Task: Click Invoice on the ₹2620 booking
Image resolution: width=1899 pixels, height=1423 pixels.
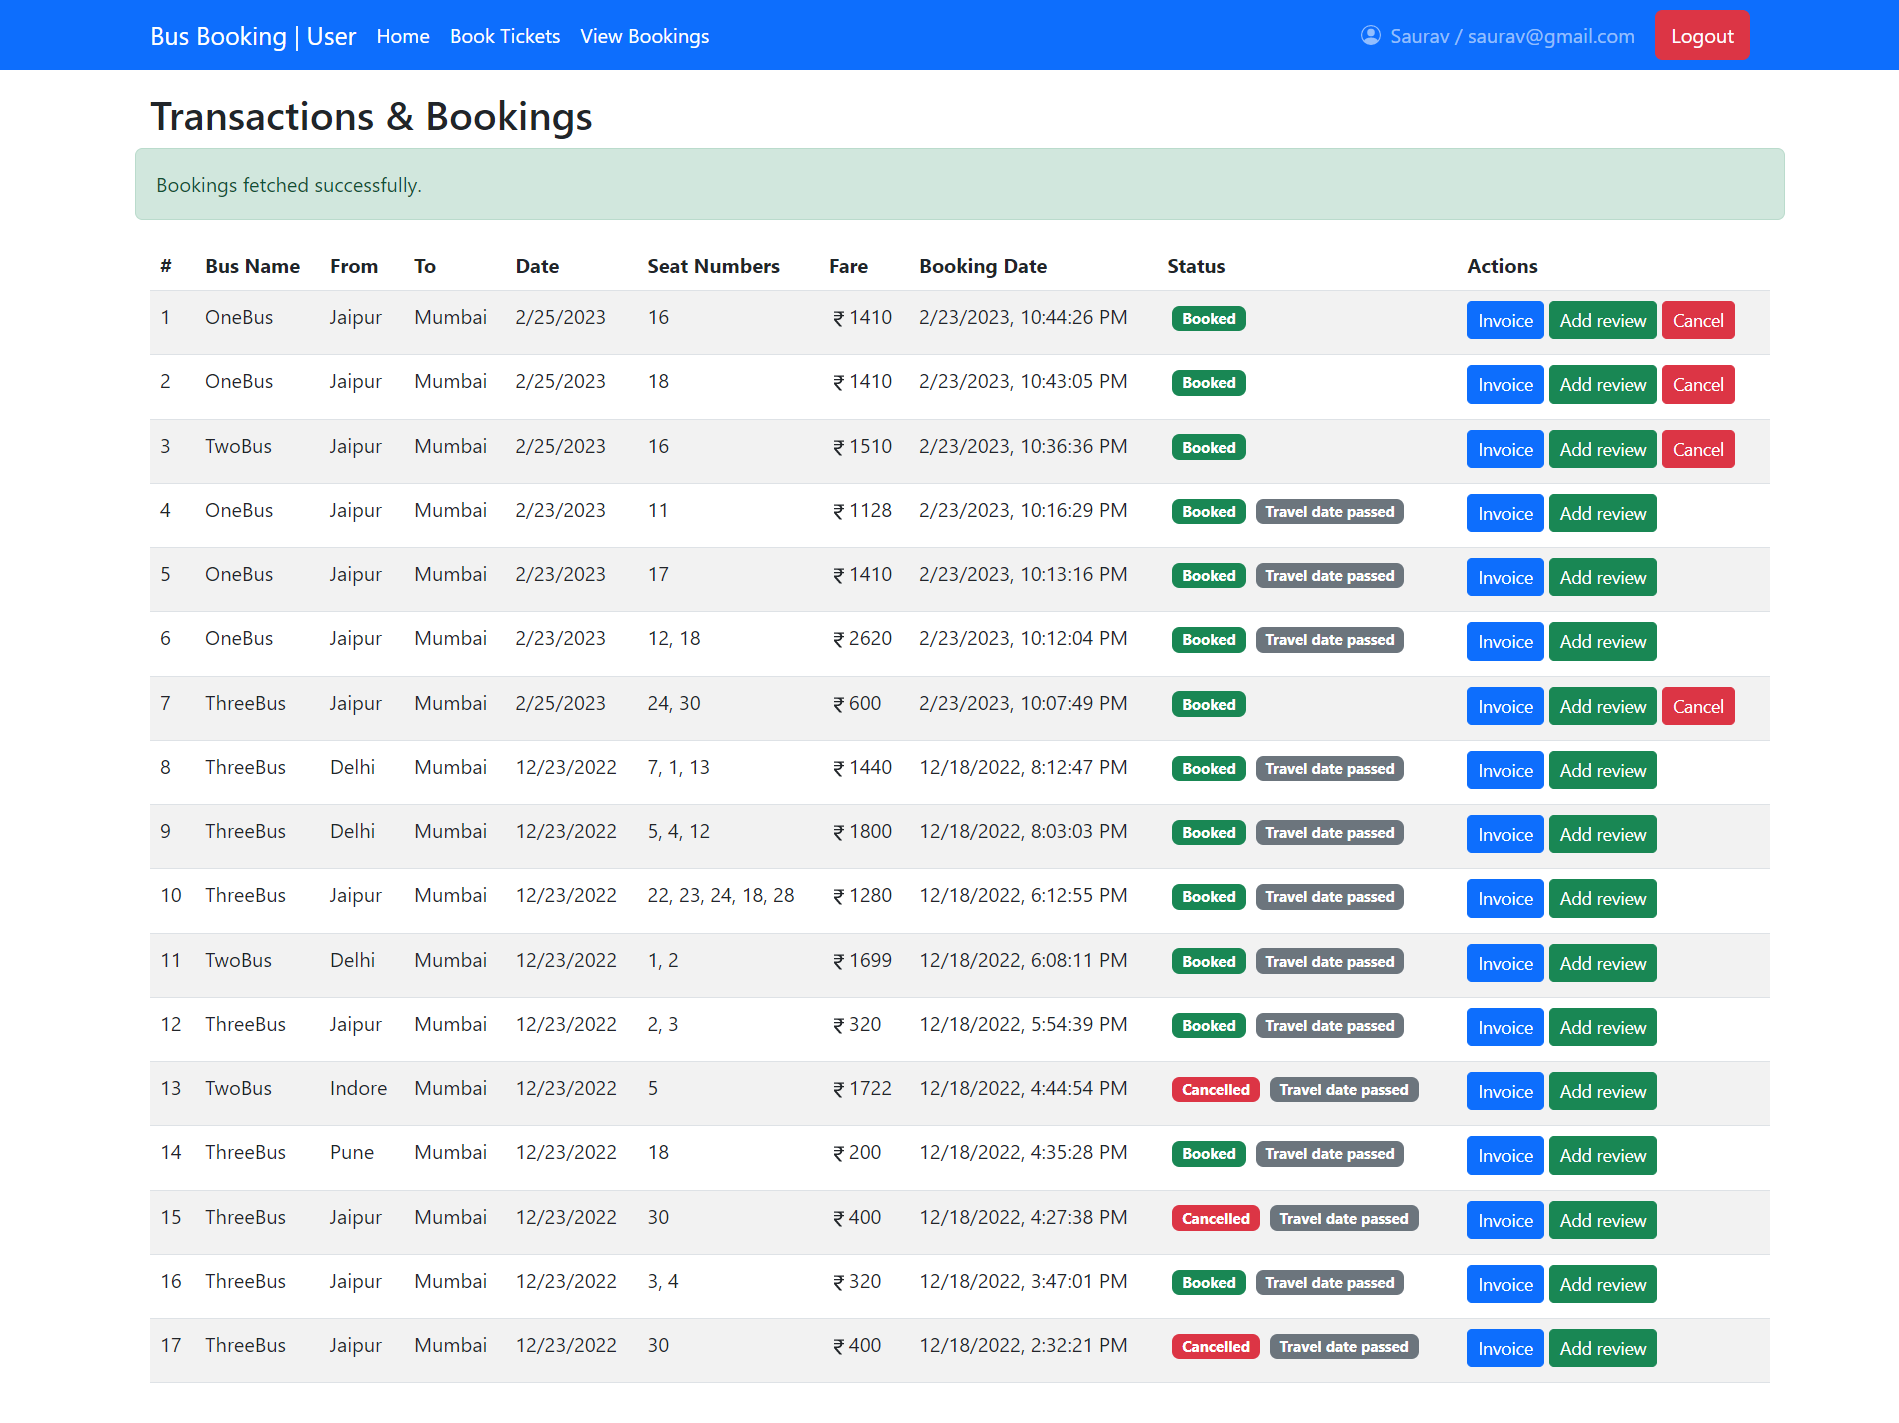Action: pos(1504,641)
